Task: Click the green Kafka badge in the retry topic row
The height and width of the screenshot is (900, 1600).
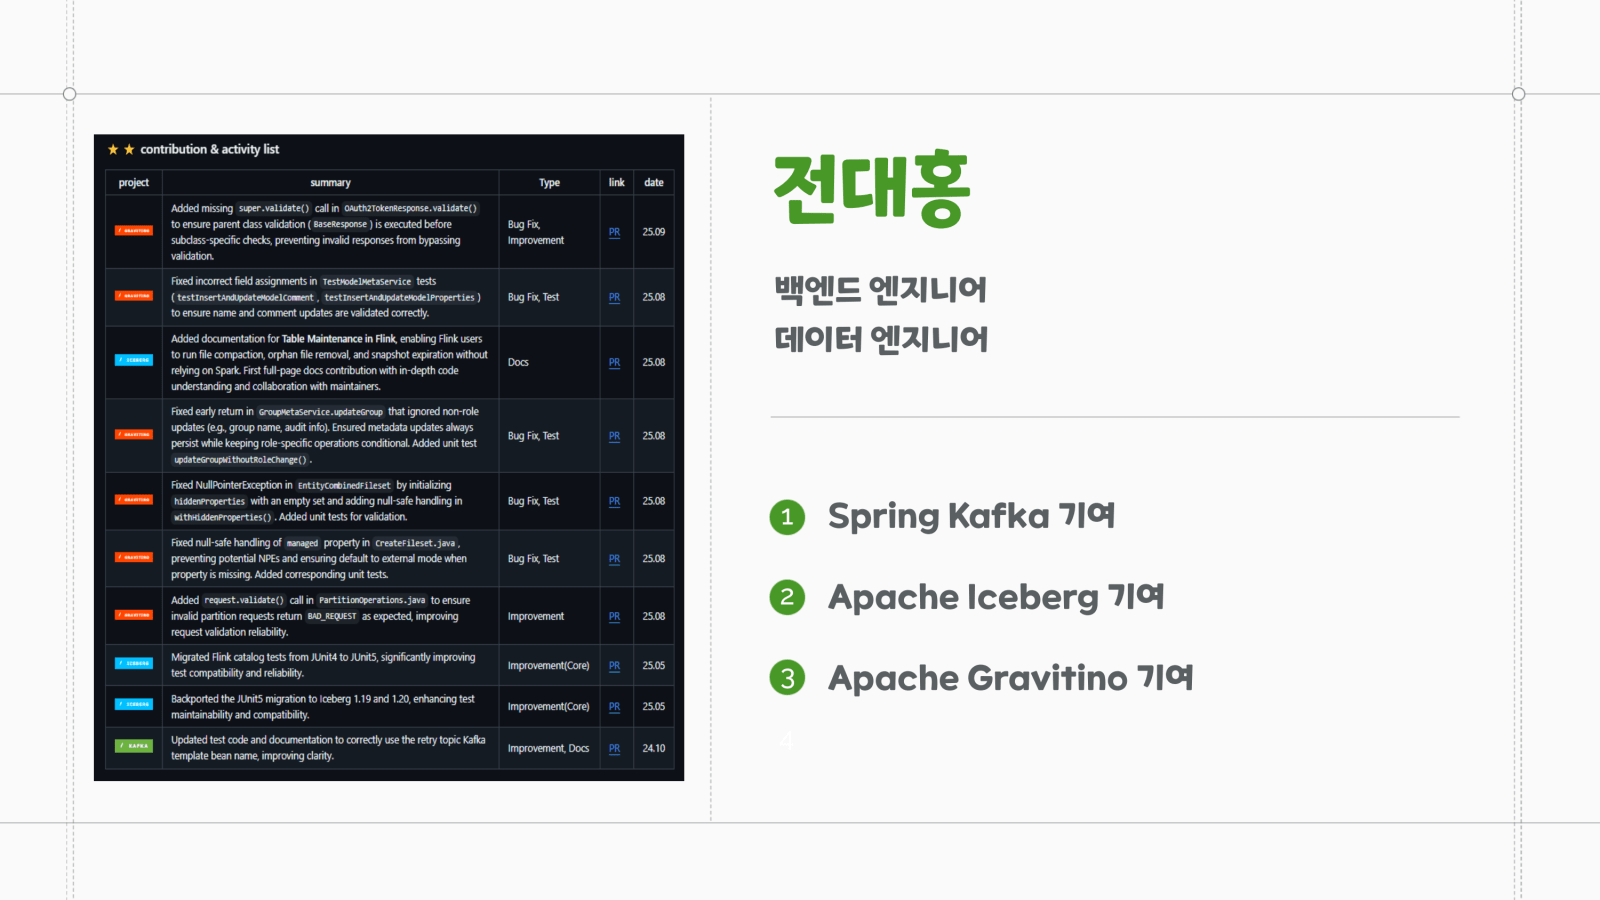Action: (x=133, y=746)
